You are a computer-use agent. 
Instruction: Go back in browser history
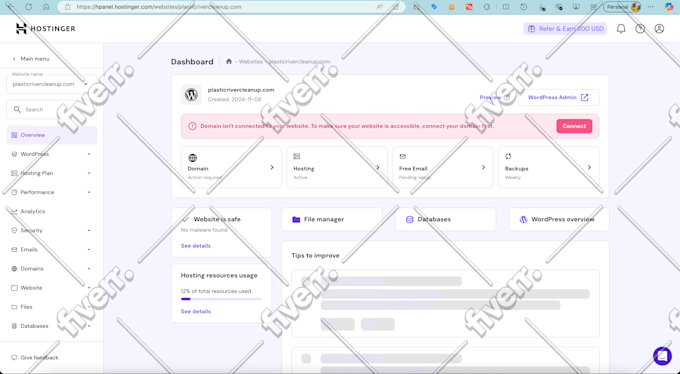click(x=11, y=7)
